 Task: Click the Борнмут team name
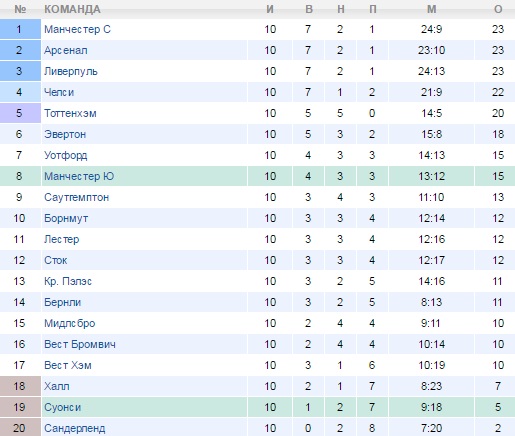pyautogui.click(x=66, y=218)
